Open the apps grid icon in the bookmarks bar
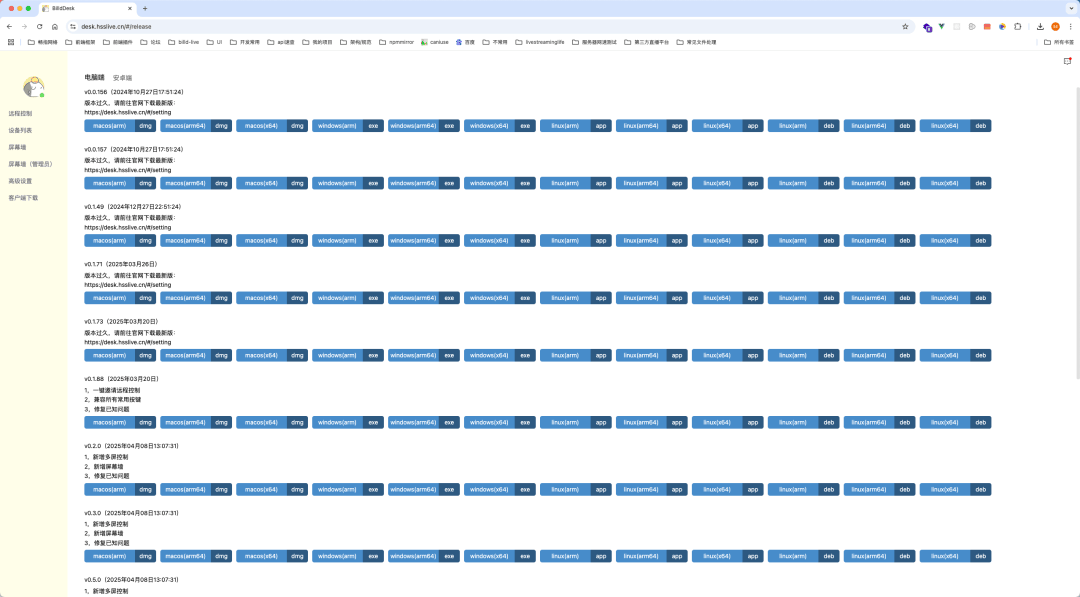1080x597 pixels. coord(11,42)
